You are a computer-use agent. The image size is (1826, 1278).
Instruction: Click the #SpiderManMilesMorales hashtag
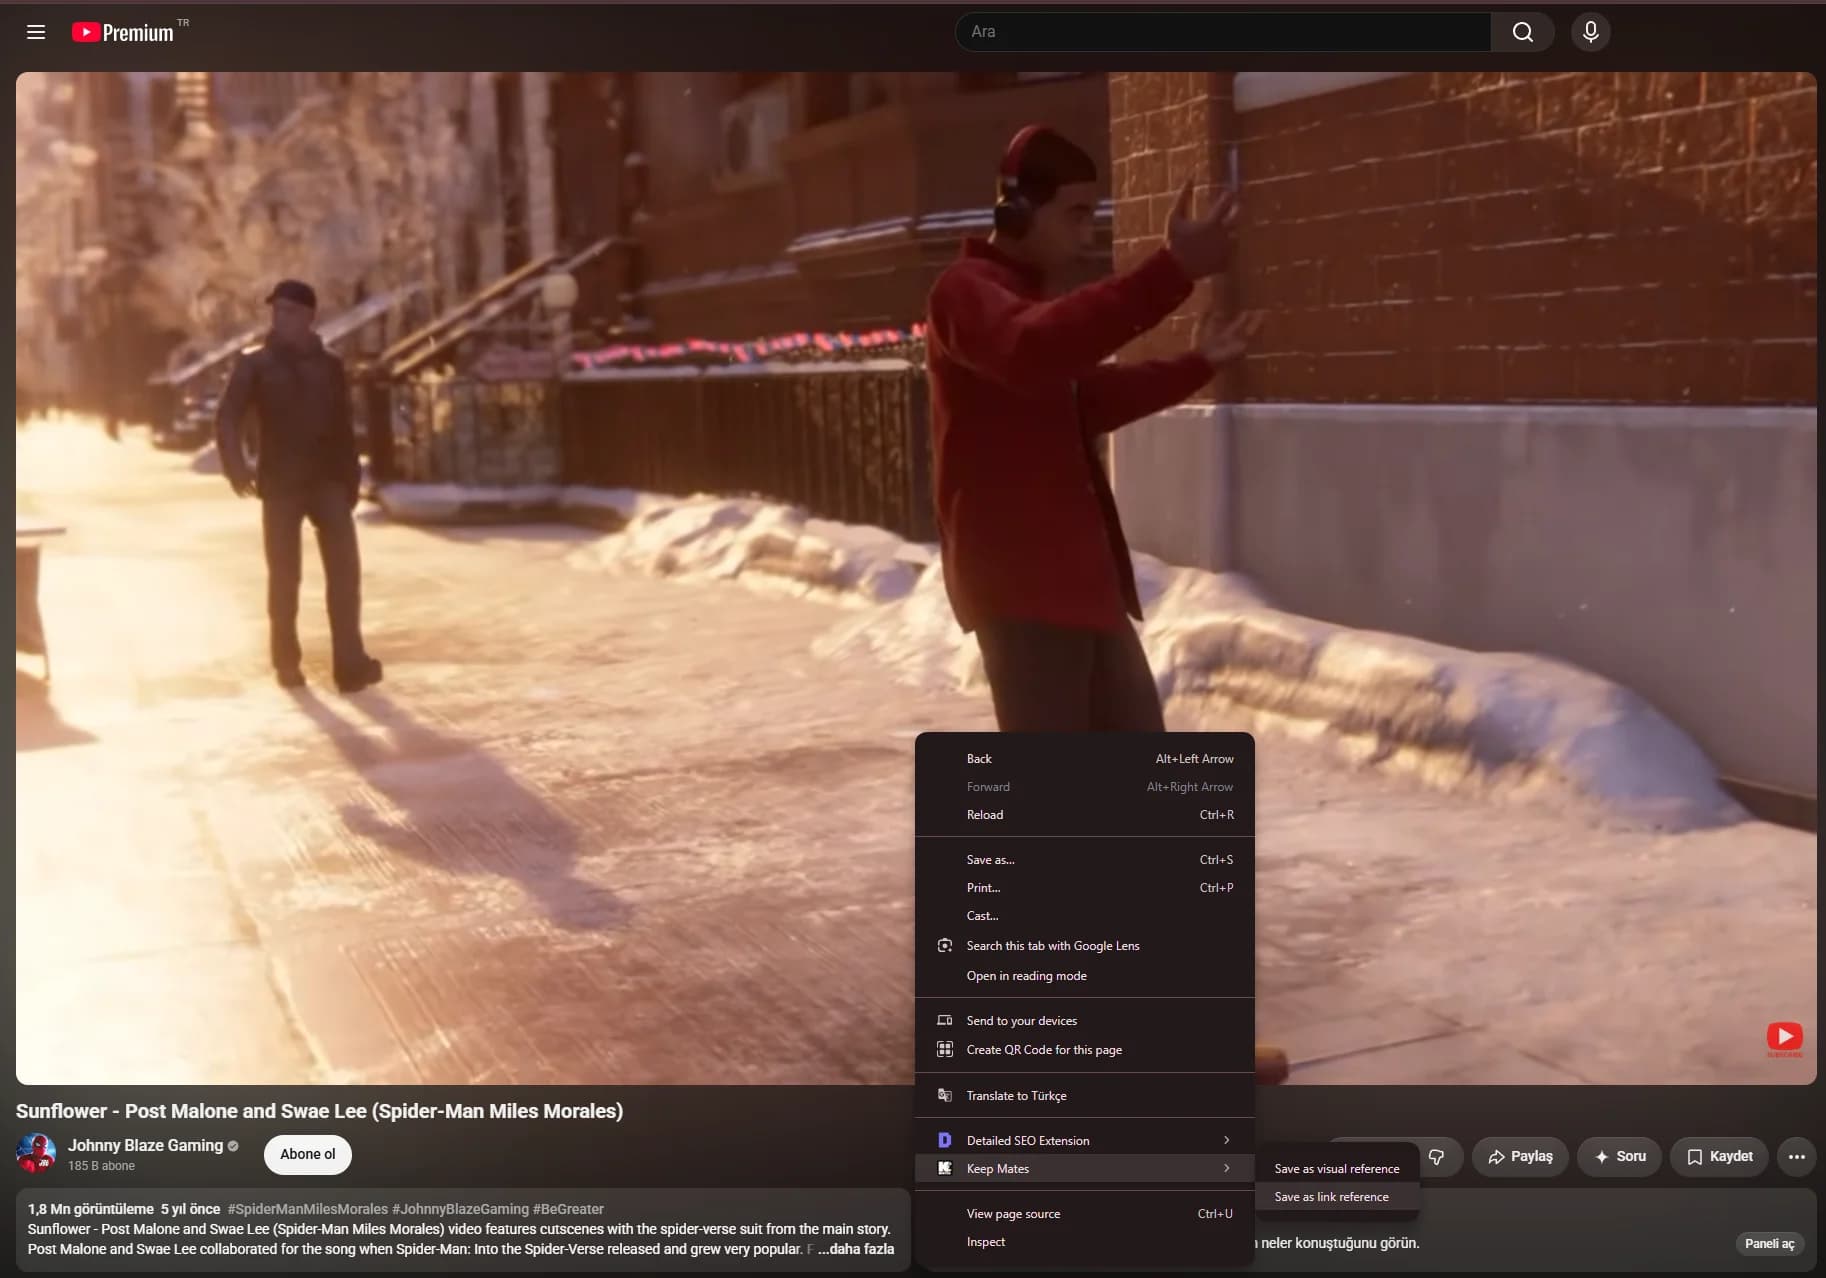pyautogui.click(x=308, y=1209)
